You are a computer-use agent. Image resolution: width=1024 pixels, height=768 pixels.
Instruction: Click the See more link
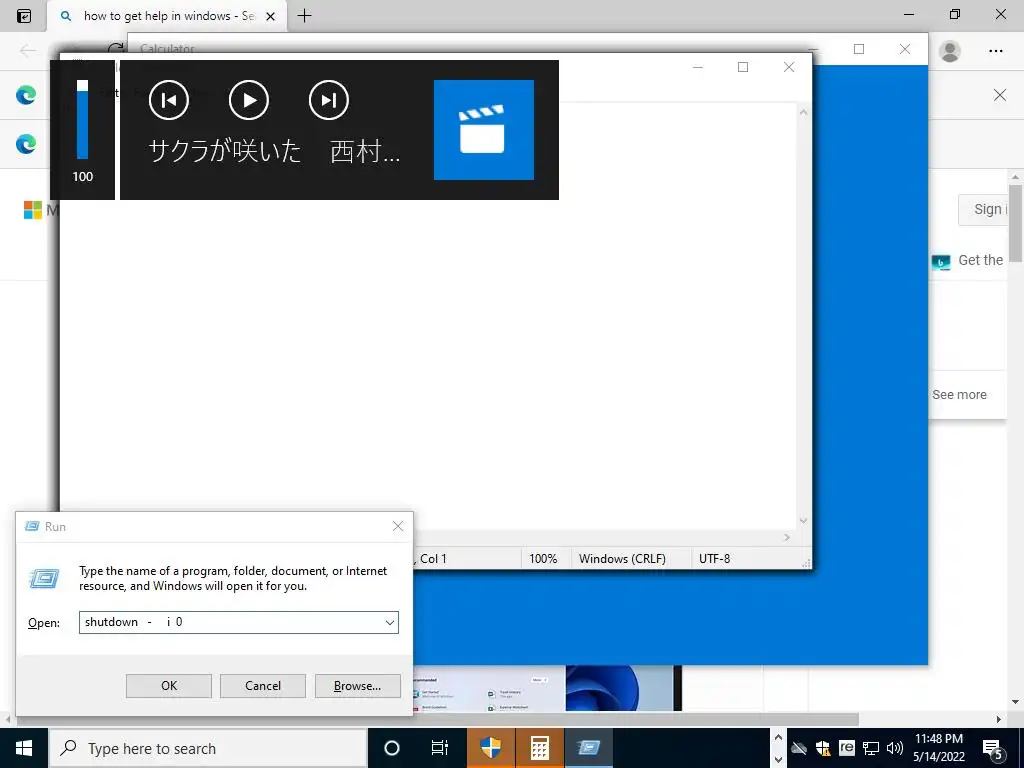coord(959,394)
